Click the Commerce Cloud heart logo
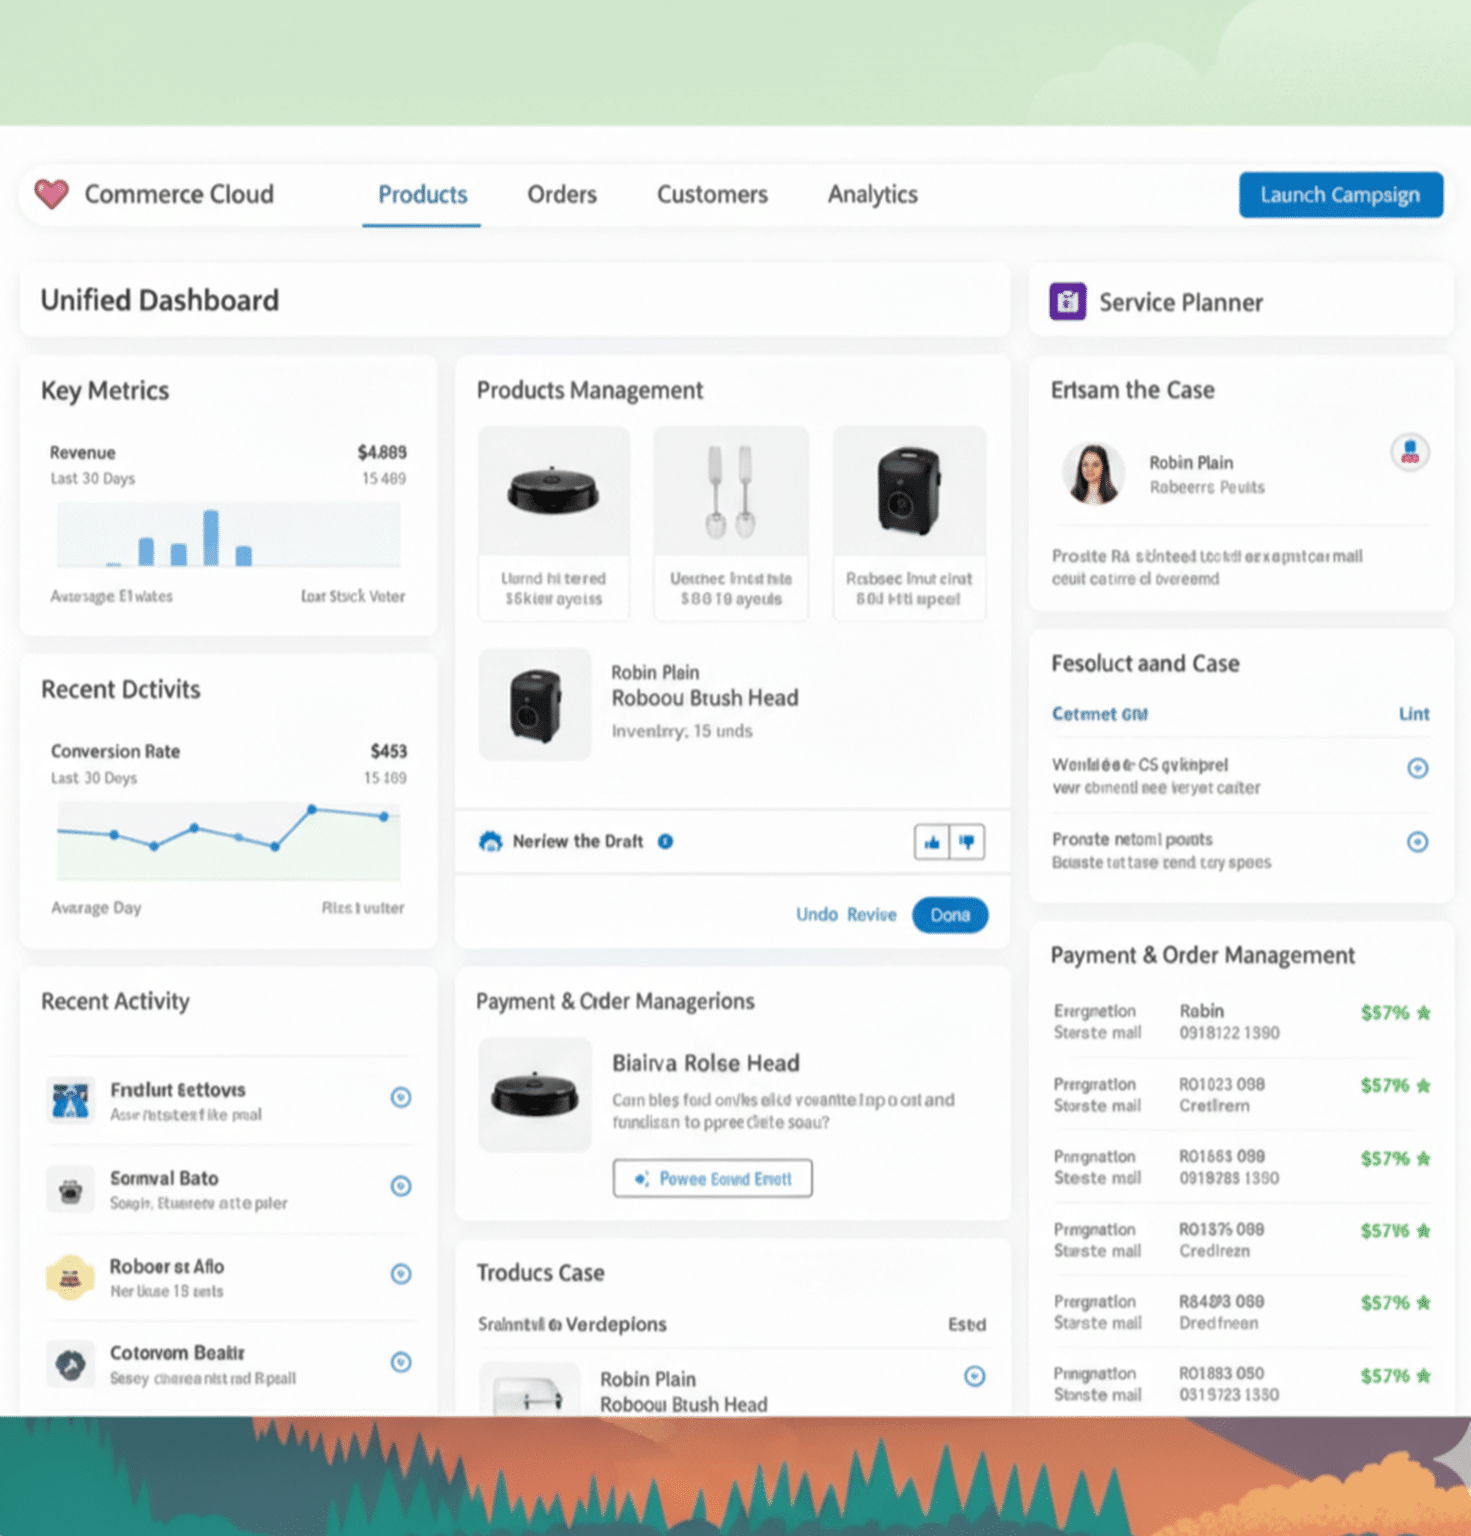 click(x=51, y=194)
